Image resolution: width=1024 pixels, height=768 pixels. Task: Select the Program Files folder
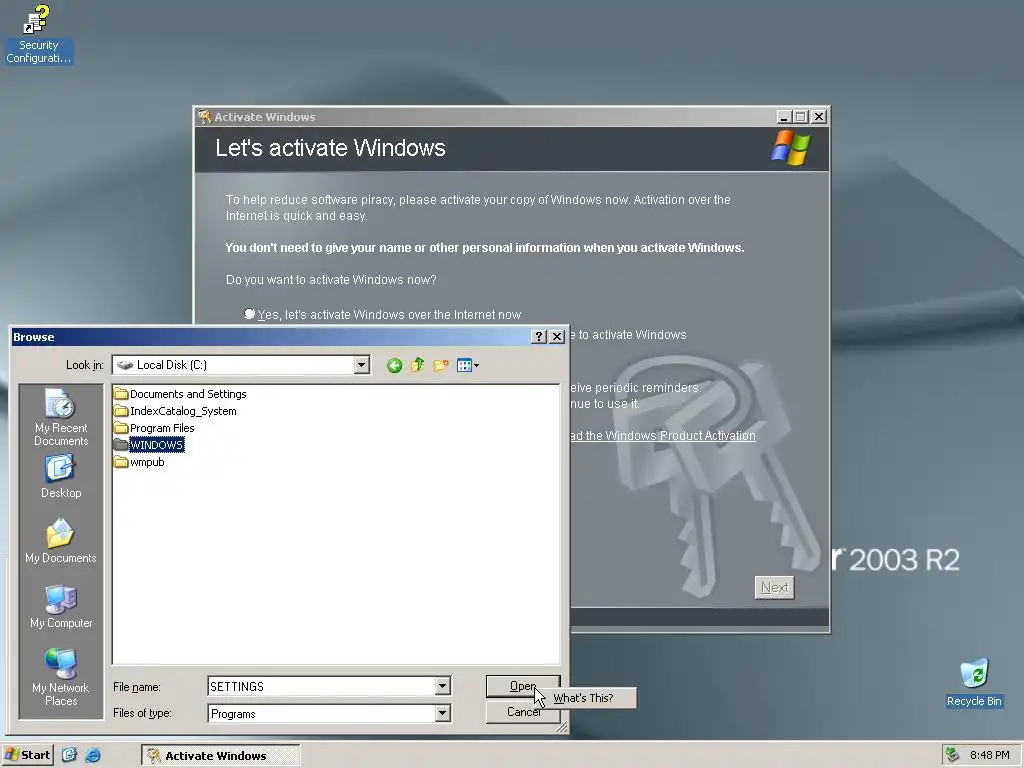tap(154, 428)
